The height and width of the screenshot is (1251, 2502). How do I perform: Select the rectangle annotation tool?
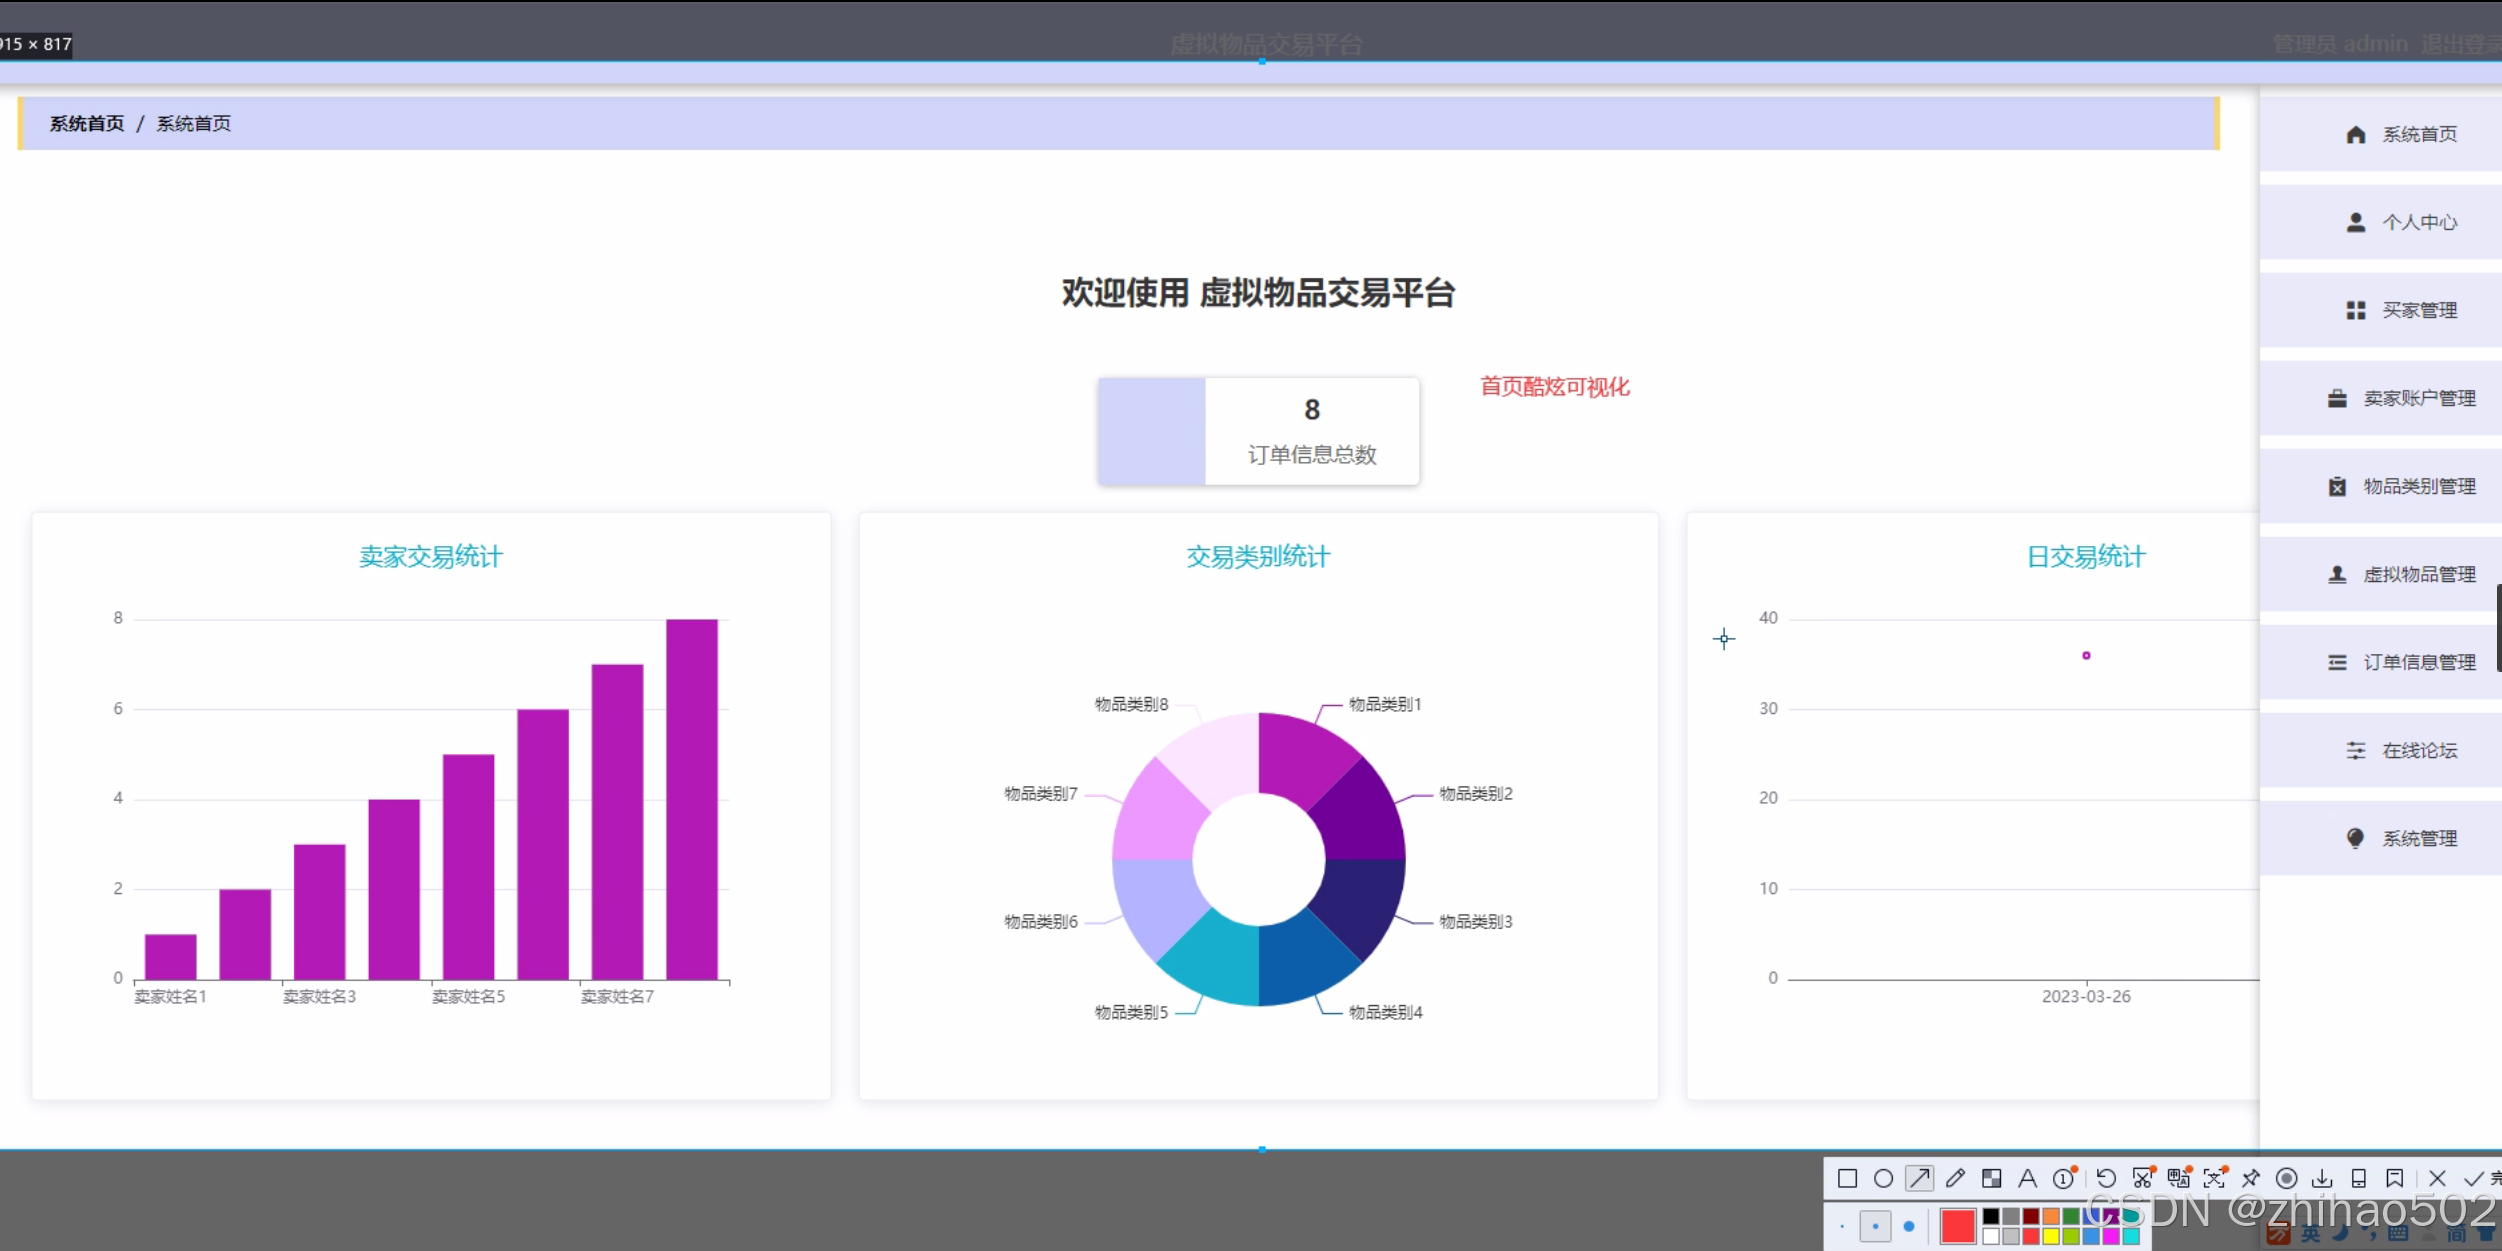1847,1179
